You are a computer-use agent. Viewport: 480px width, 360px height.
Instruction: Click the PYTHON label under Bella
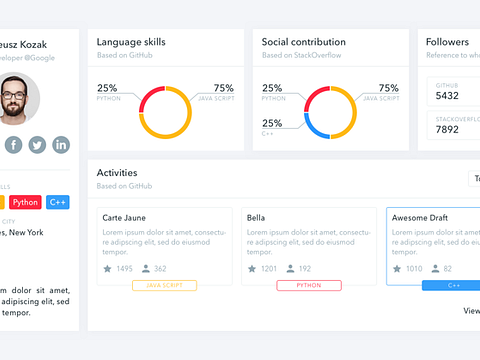(x=309, y=285)
